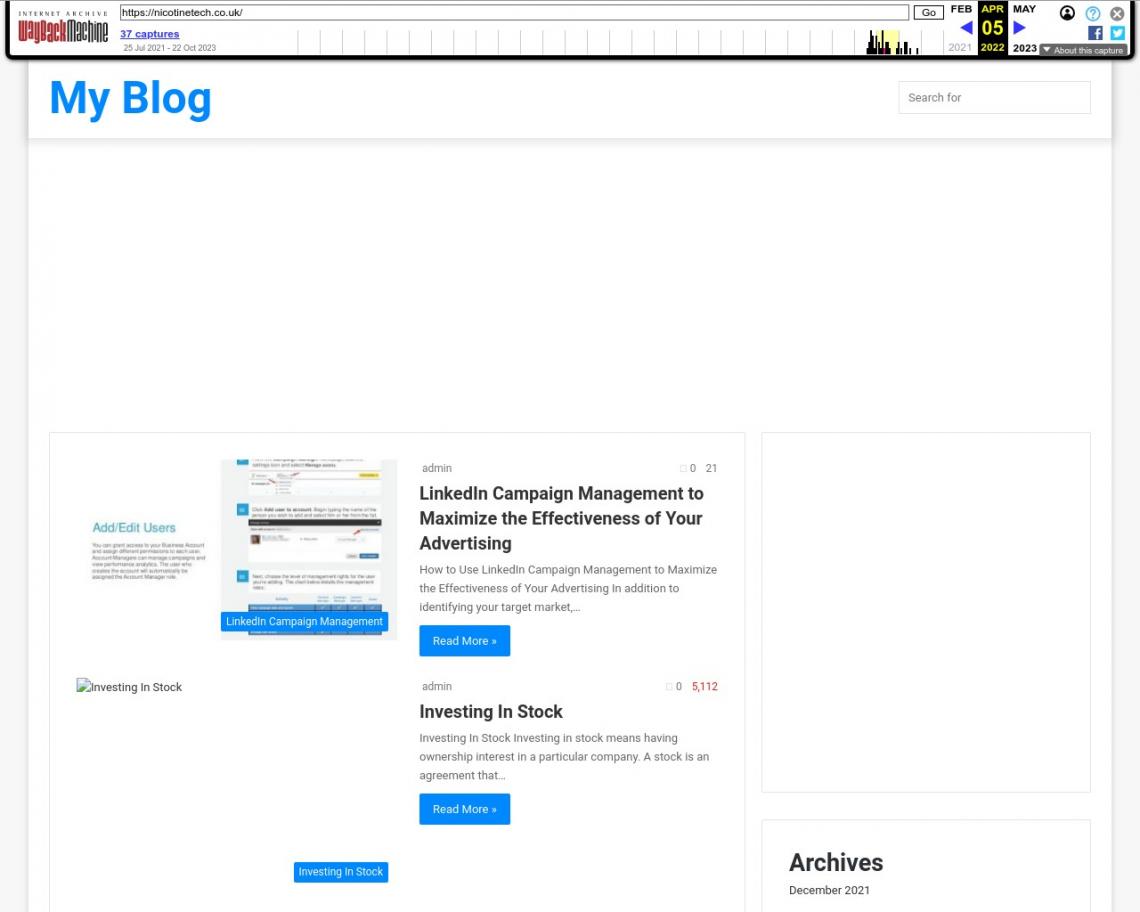Click the Wayback URL input field

pyautogui.click(x=514, y=13)
